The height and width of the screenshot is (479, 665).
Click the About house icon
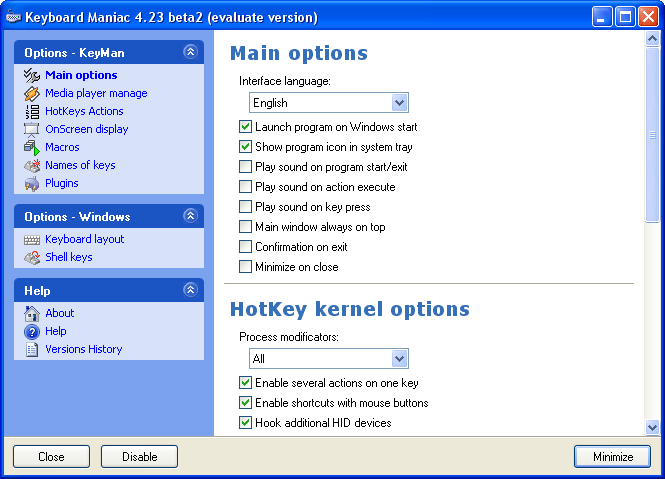coord(32,314)
